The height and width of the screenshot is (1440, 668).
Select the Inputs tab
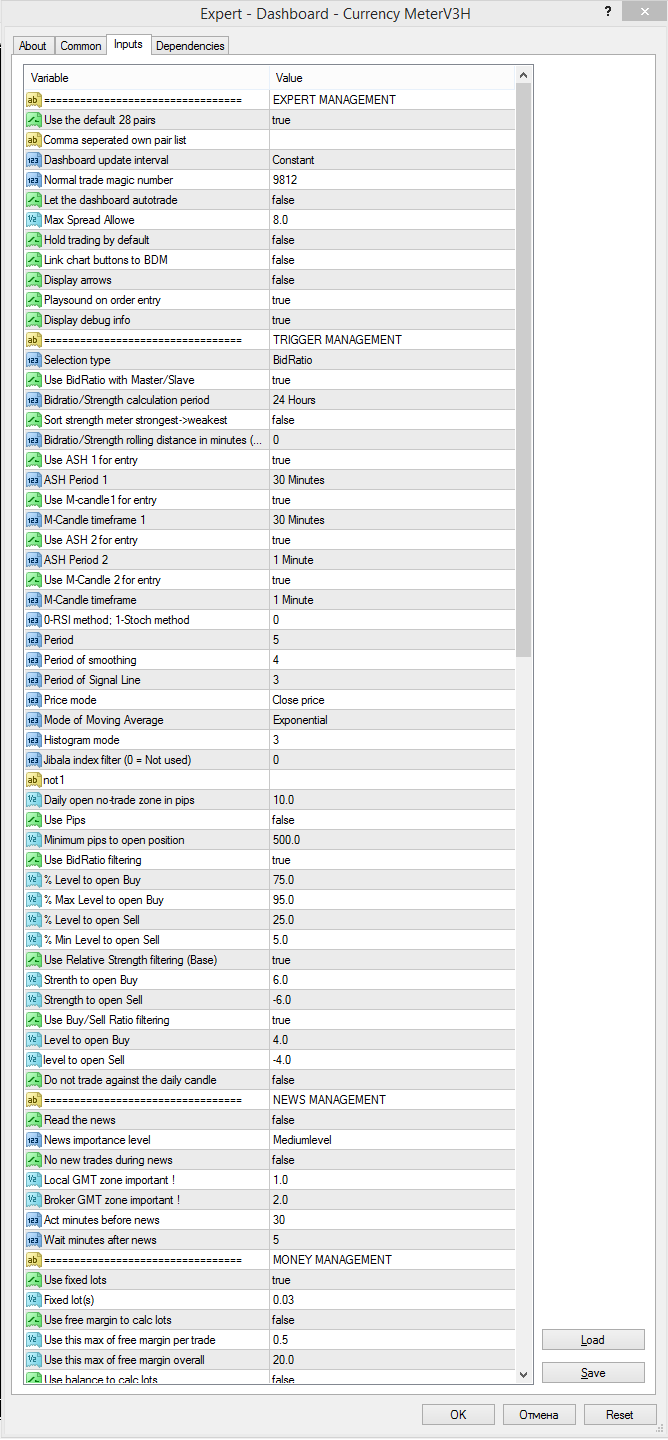(x=128, y=44)
